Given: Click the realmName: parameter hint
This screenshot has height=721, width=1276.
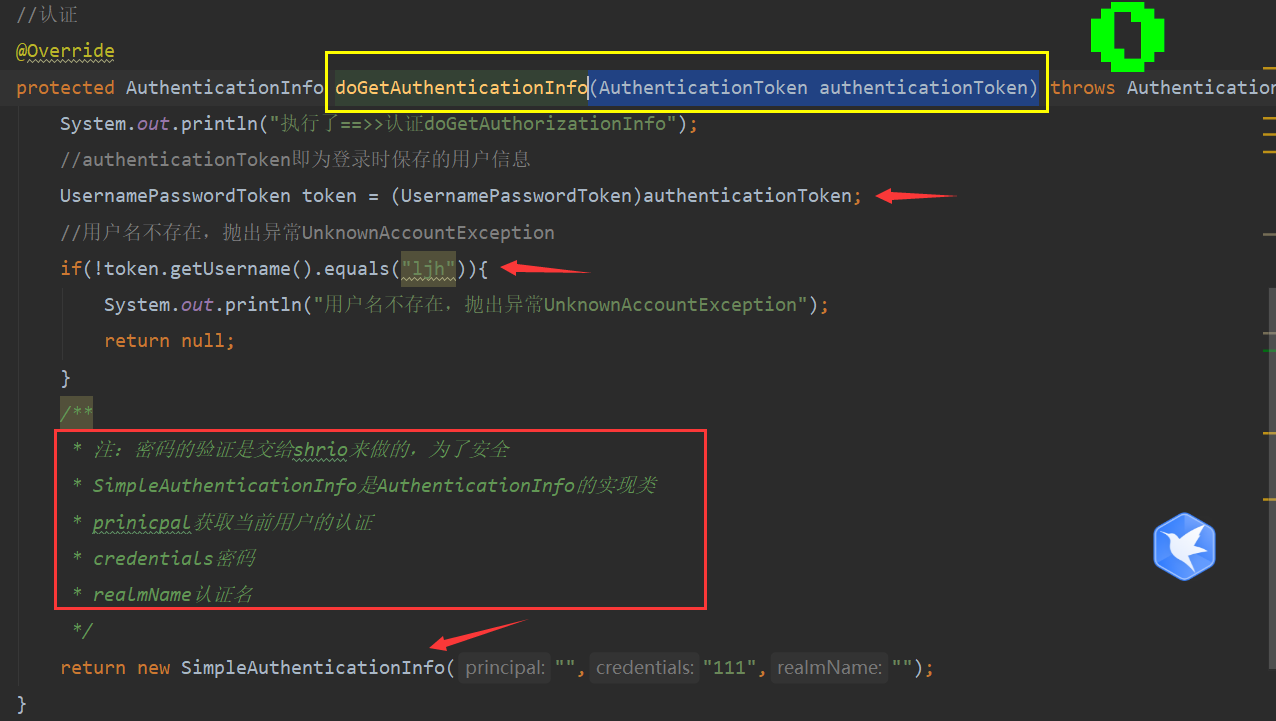Looking at the screenshot, I should pyautogui.click(x=829, y=667).
